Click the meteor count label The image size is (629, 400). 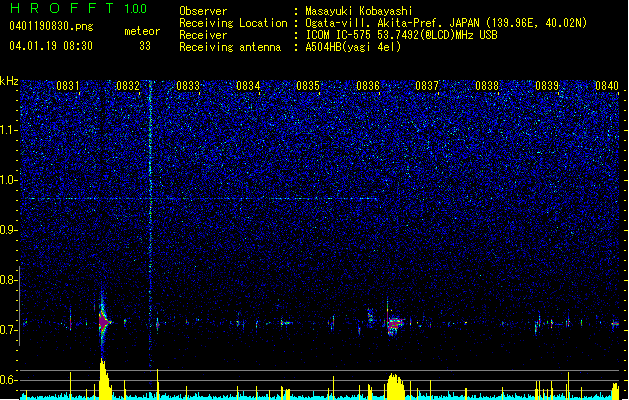142,31
